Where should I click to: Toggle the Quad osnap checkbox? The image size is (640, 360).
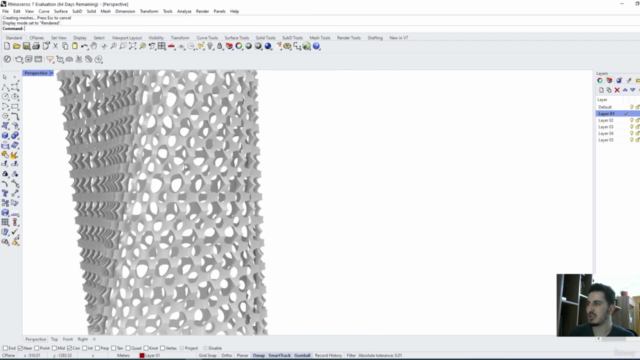click(128, 348)
